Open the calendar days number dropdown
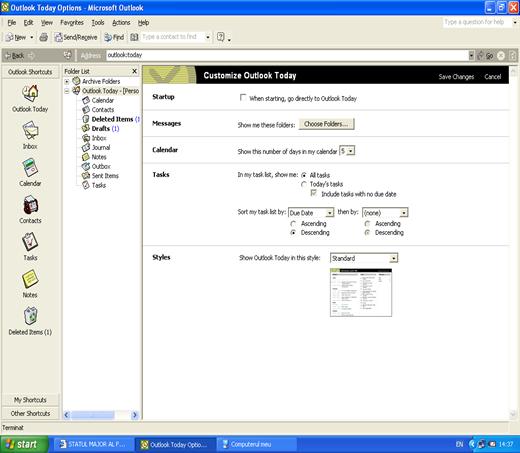This screenshot has height=453, width=520. pos(351,151)
